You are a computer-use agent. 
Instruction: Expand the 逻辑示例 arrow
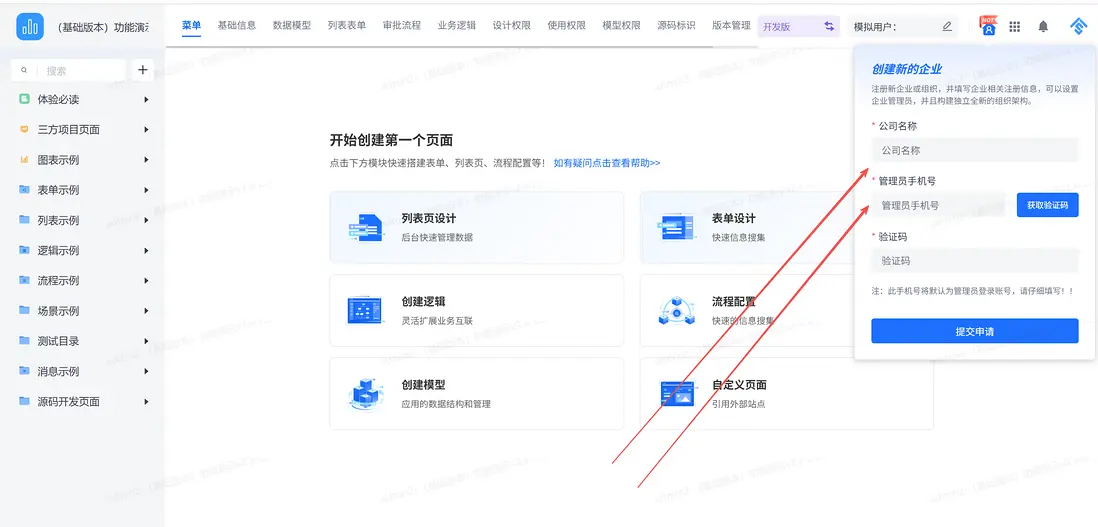point(146,251)
